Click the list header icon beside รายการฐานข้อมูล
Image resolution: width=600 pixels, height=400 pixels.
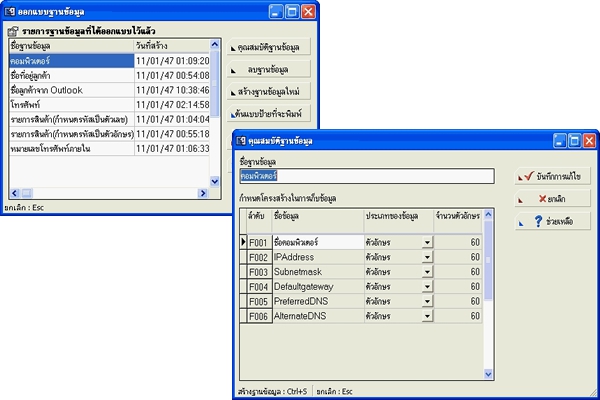point(13,31)
